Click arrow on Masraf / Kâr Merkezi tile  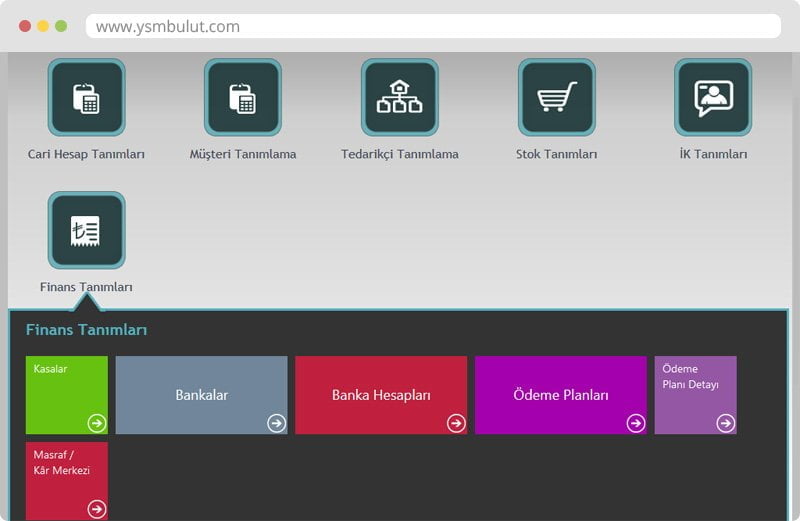[96, 509]
